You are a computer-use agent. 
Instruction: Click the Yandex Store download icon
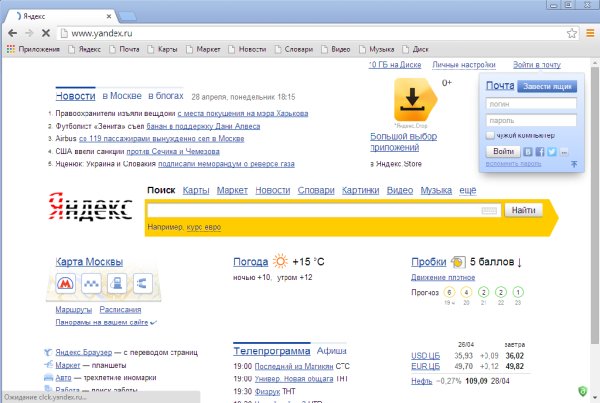[x=415, y=100]
